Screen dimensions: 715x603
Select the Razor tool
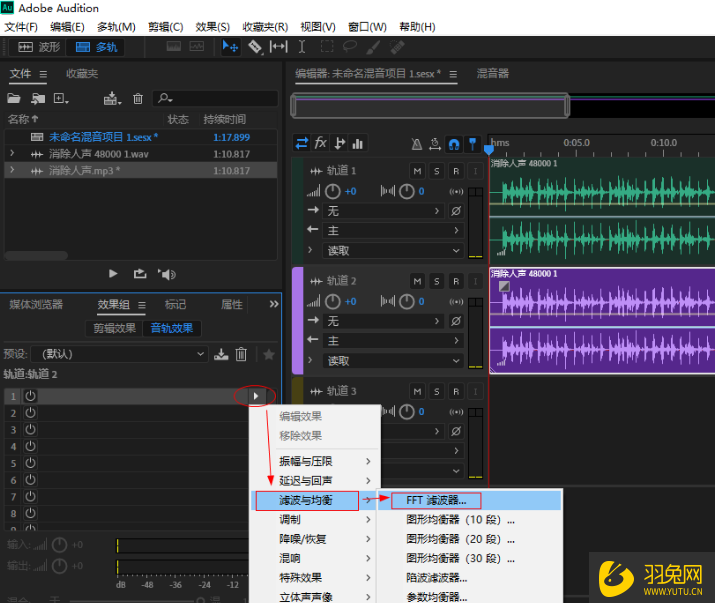(255, 47)
